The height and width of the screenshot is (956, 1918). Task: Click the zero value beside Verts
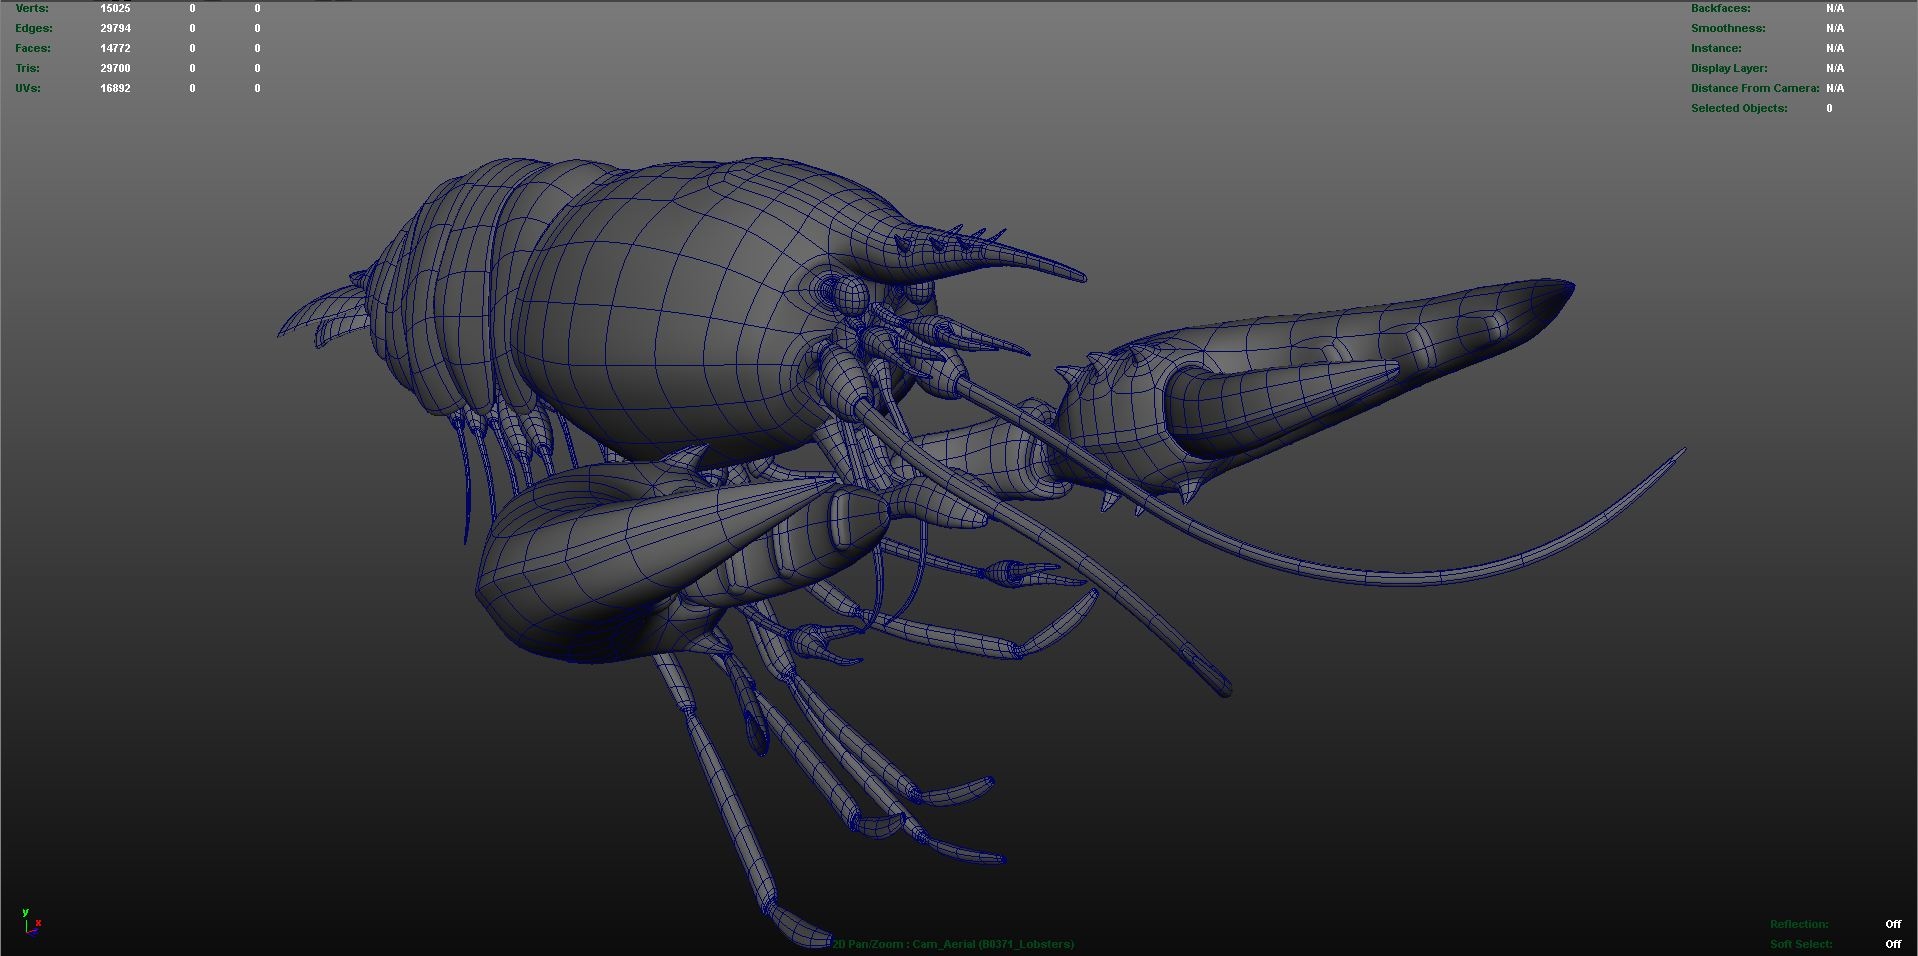(190, 8)
